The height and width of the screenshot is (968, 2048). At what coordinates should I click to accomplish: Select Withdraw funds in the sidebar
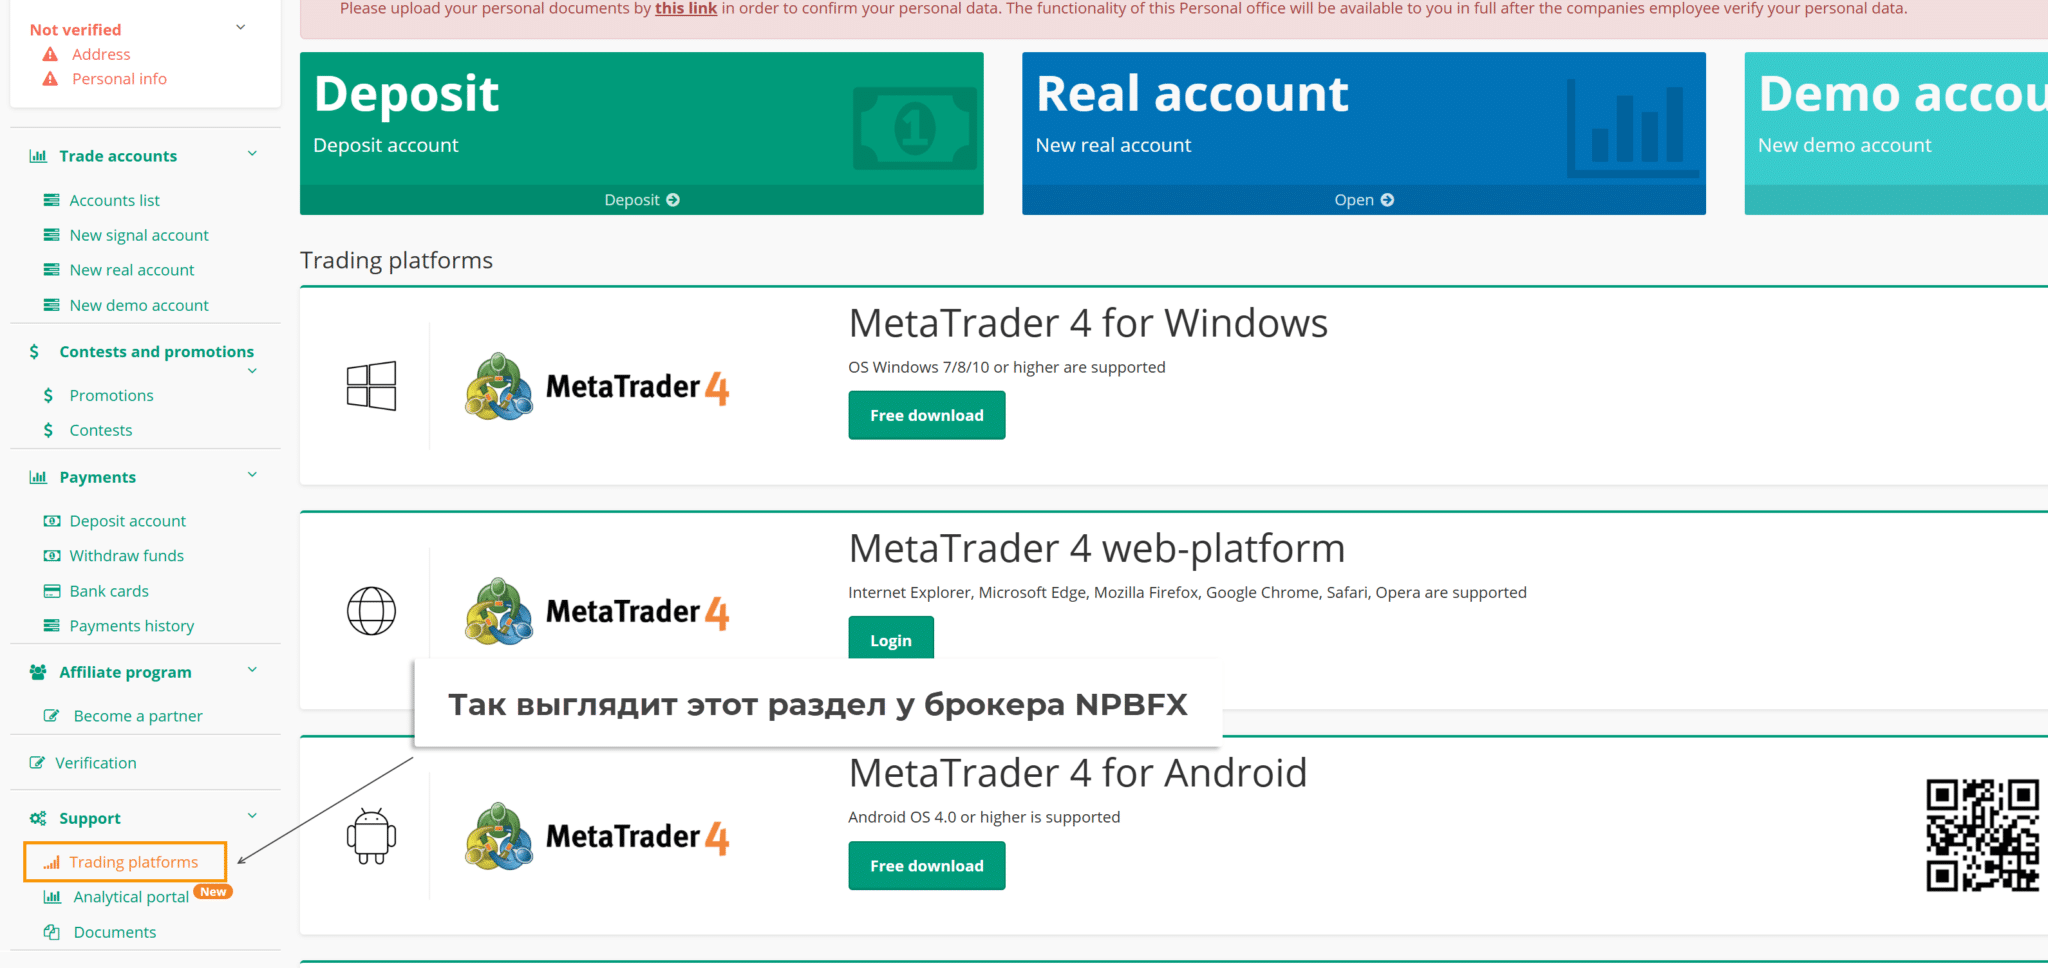click(126, 556)
